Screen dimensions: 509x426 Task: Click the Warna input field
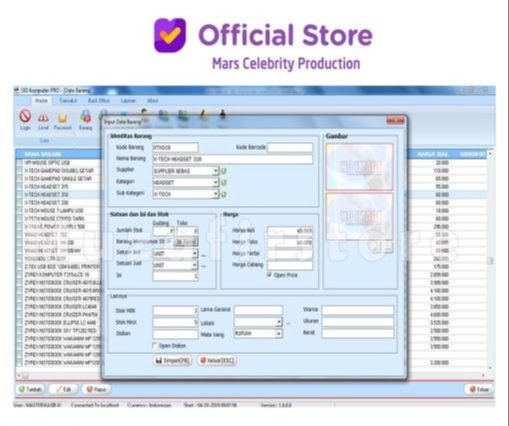357,310
